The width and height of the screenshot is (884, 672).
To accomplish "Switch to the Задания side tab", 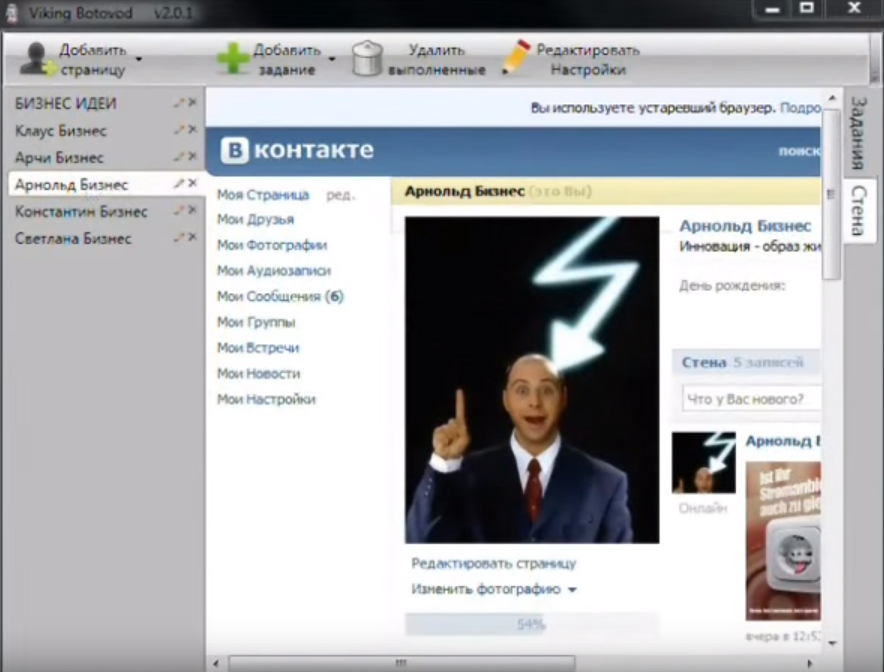I will [857, 133].
